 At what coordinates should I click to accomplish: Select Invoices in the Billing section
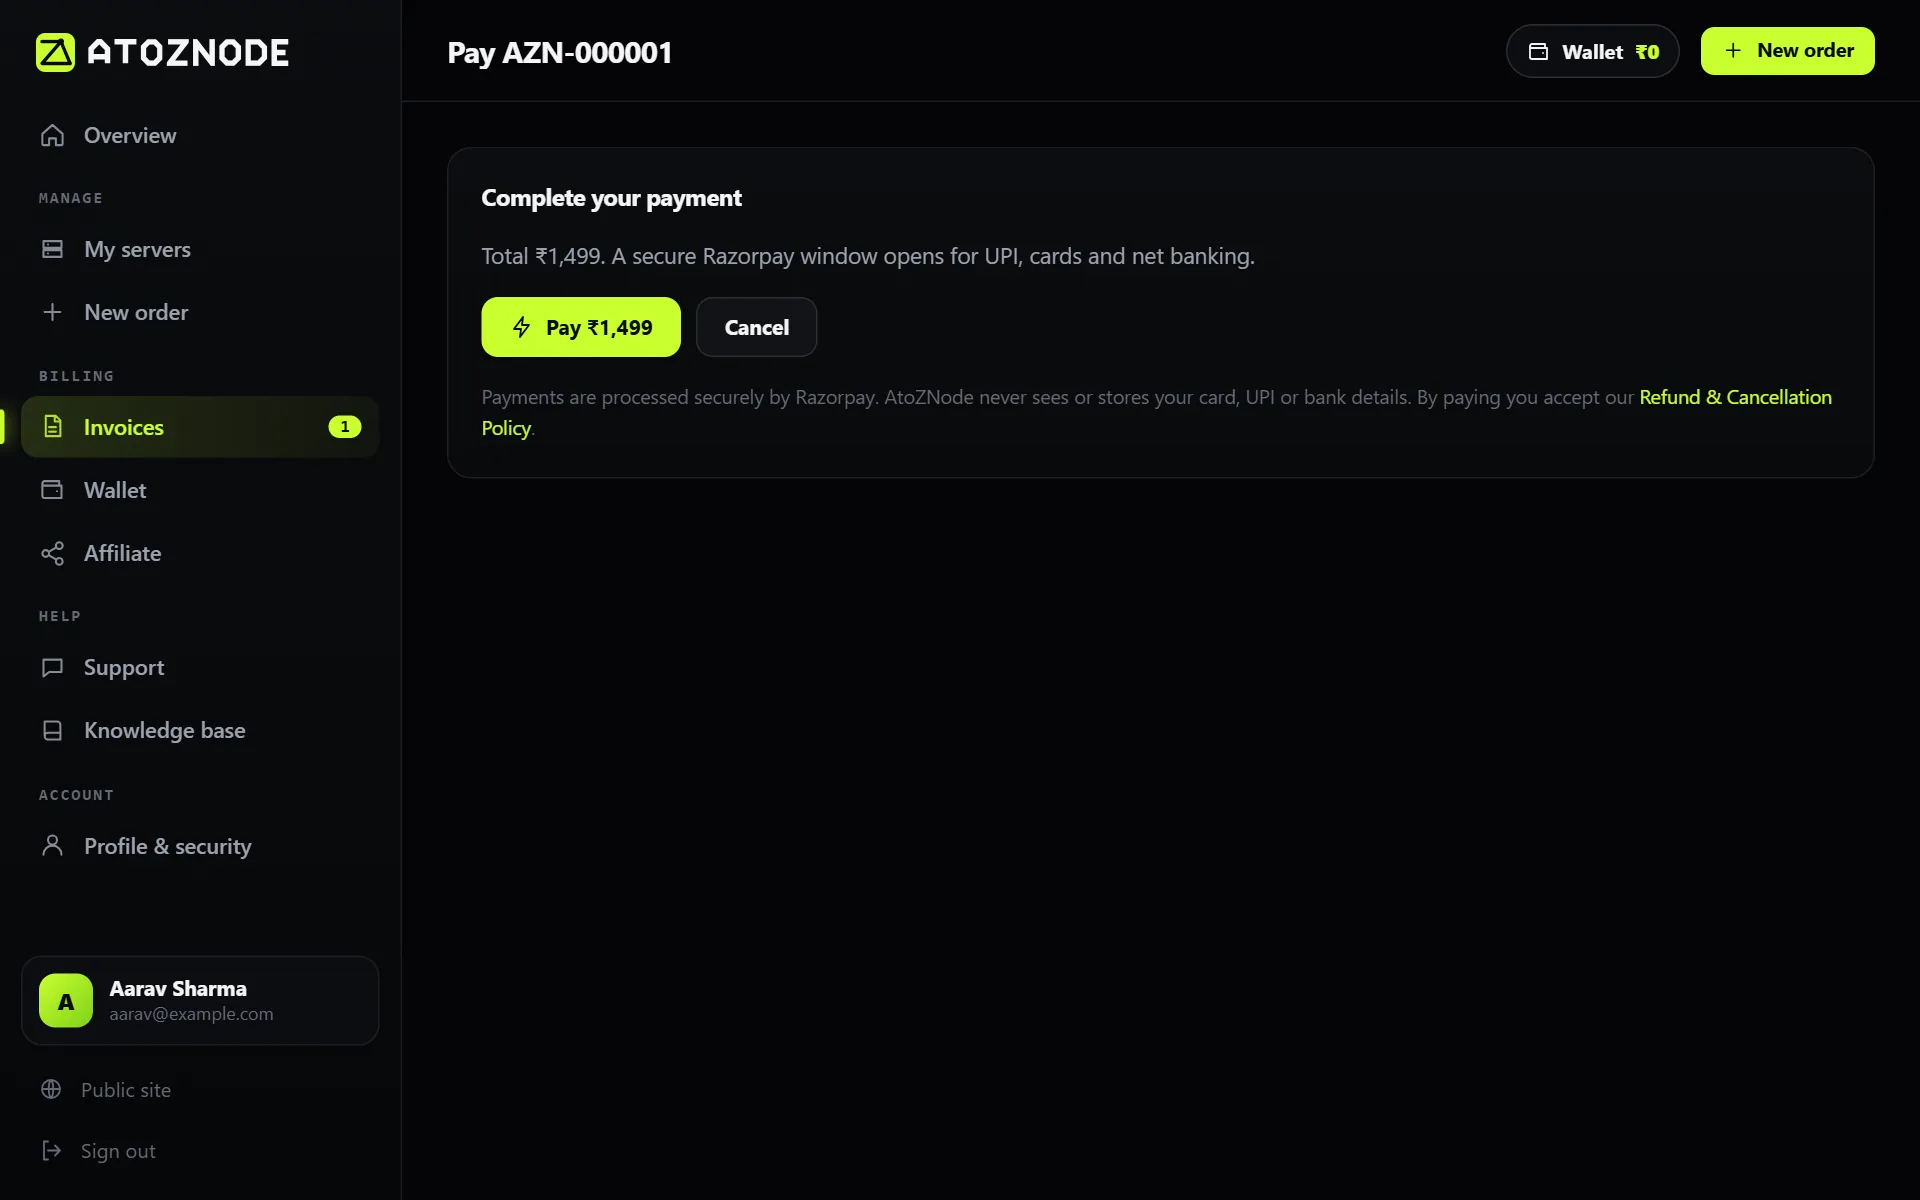[x=200, y=427]
